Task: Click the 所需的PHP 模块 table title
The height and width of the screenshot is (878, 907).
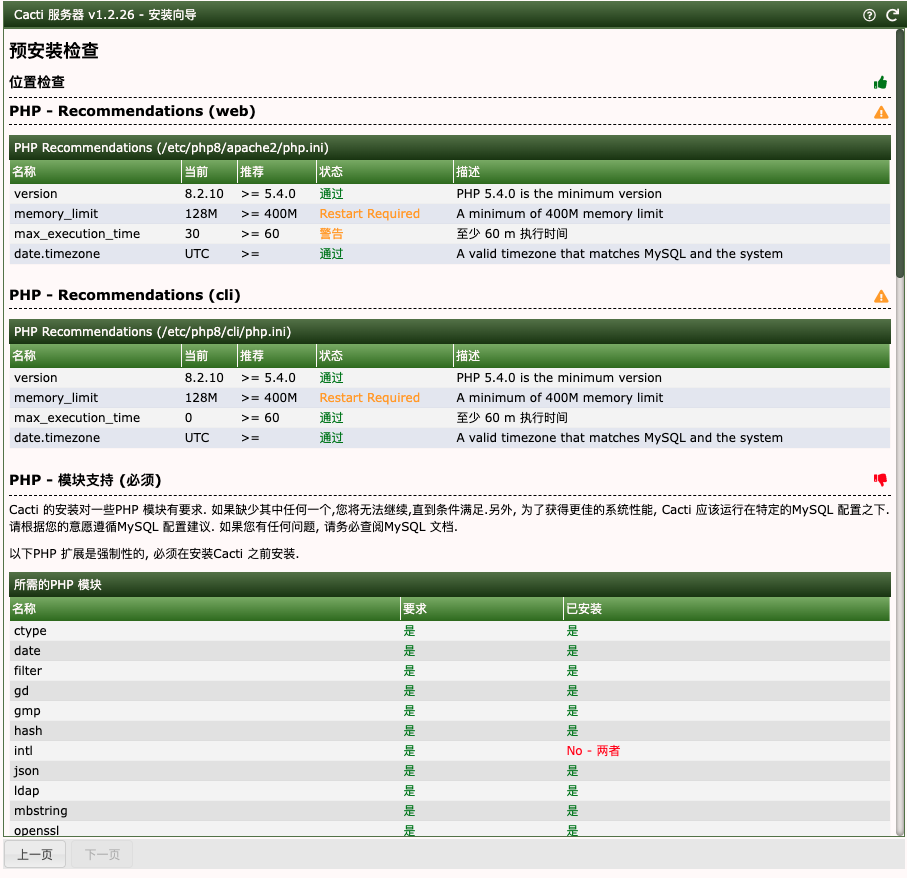Action: [449, 585]
